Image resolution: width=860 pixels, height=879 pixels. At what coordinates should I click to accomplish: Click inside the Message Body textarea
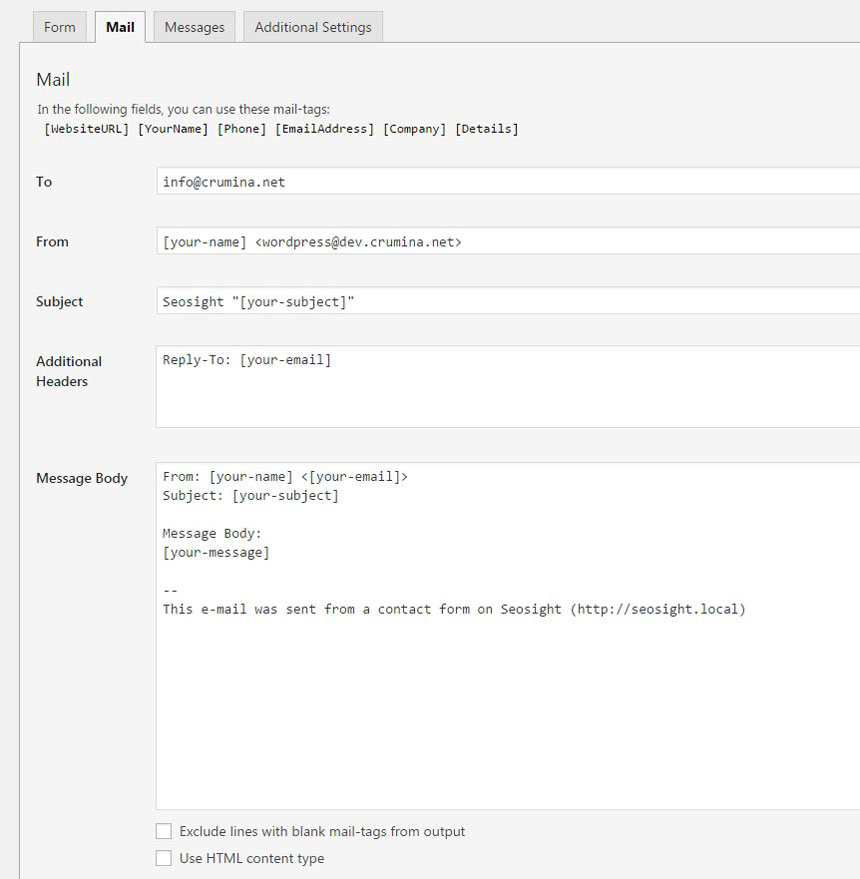point(508,700)
